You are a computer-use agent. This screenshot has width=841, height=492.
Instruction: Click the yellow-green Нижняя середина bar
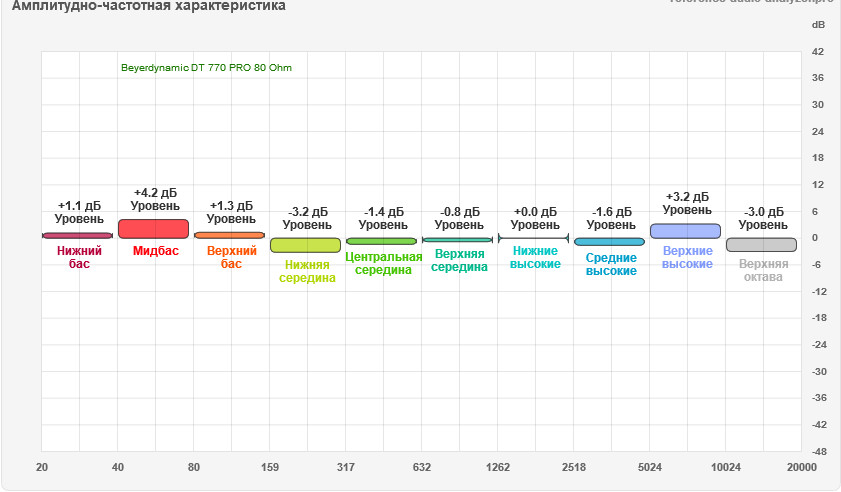click(305, 245)
